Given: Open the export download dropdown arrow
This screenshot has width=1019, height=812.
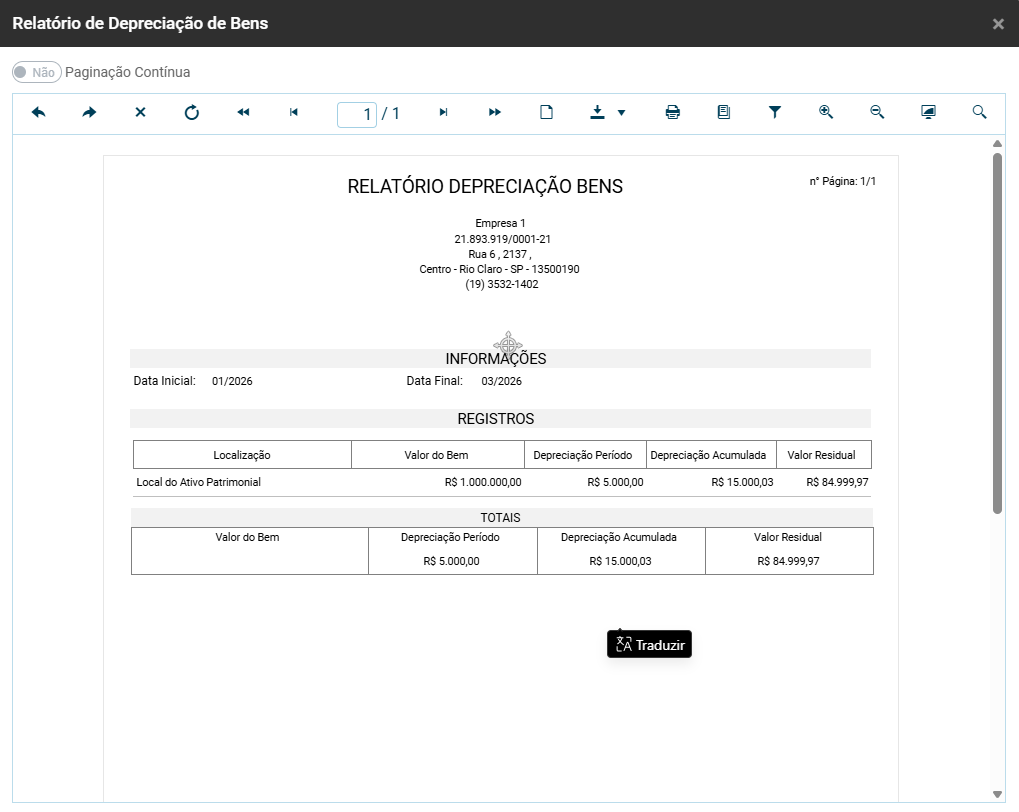Looking at the screenshot, I should pyautogui.click(x=621, y=113).
